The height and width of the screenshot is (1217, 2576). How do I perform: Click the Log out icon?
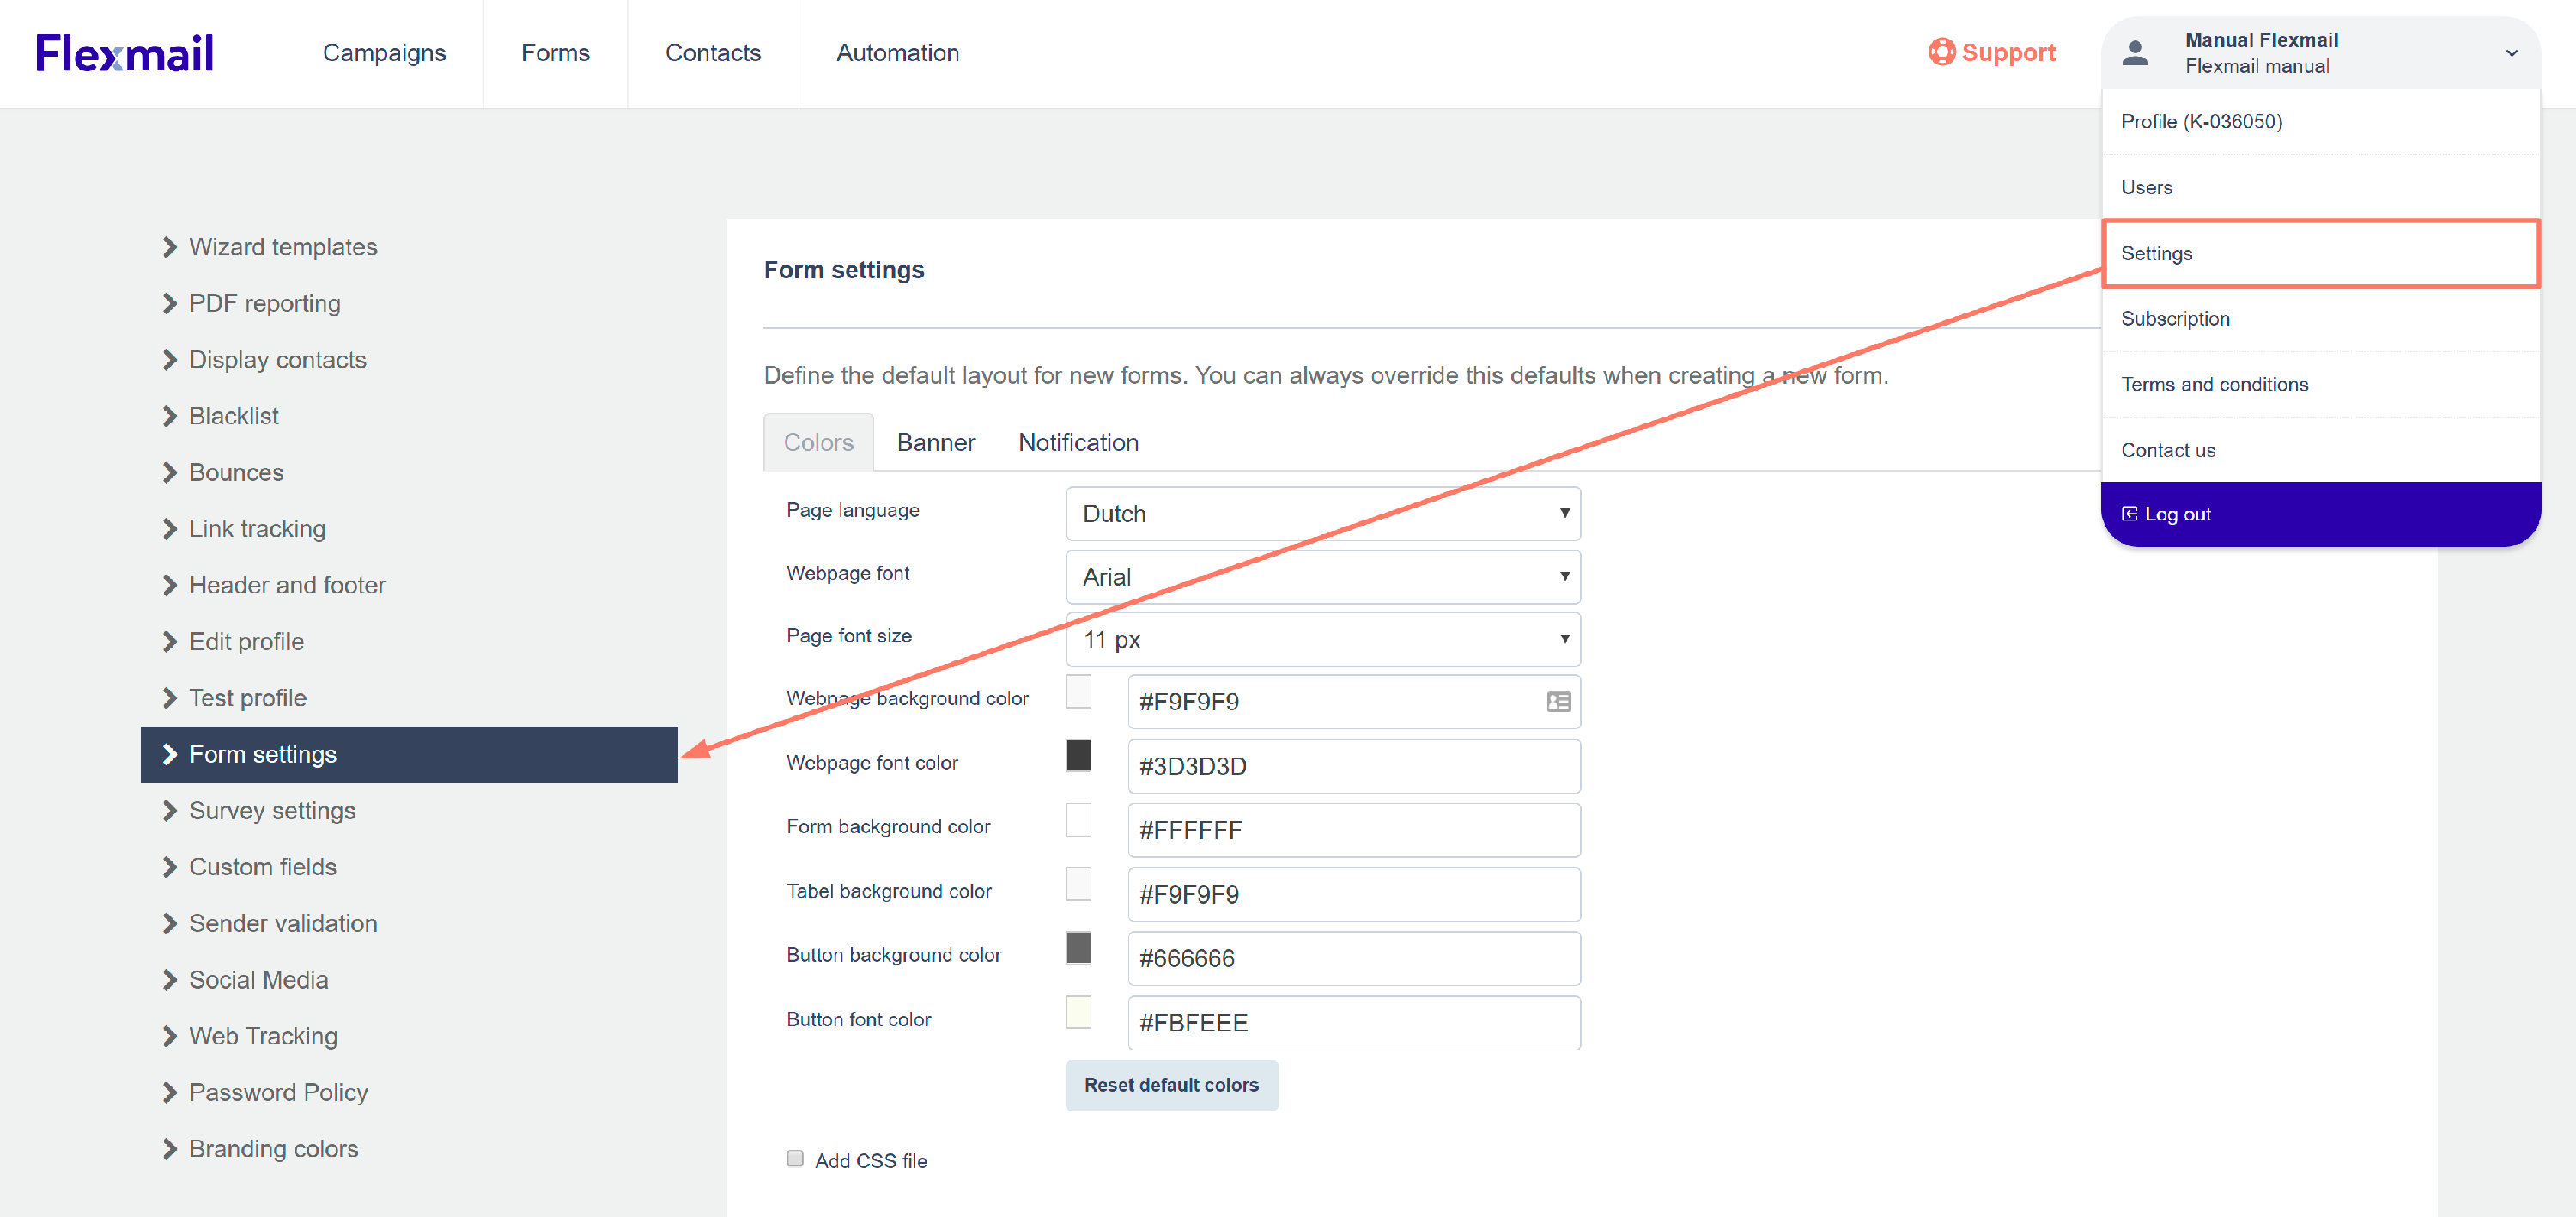pyautogui.click(x=2129, y=514)
